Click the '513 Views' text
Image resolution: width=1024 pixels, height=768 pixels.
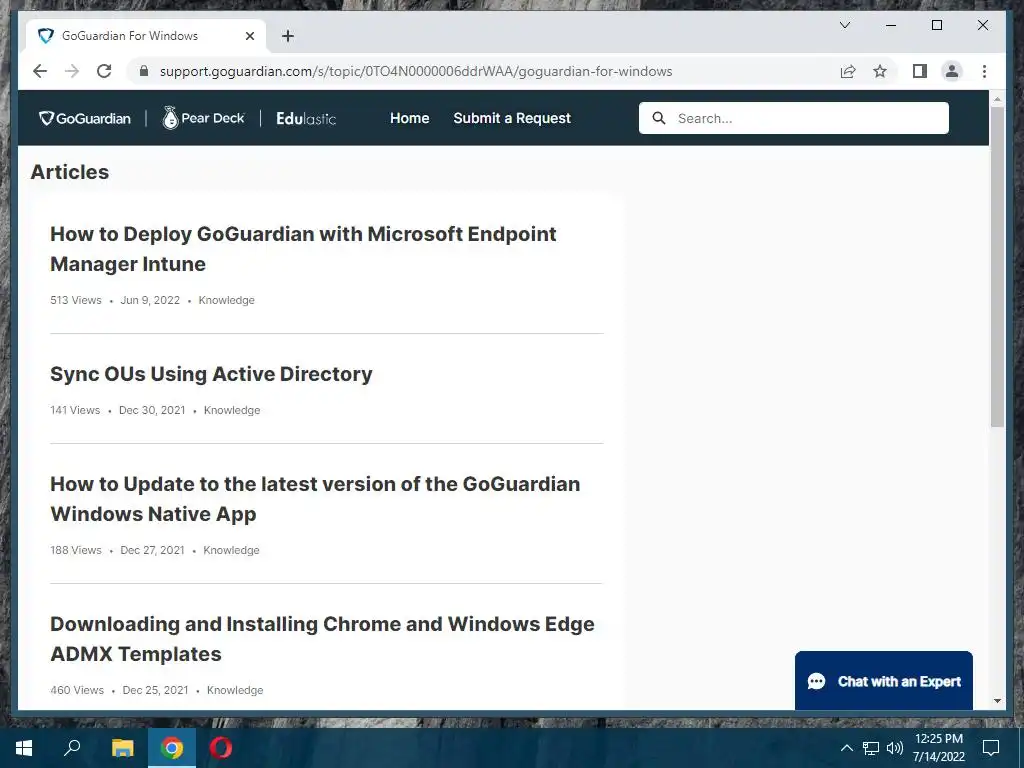pos(76,300)
